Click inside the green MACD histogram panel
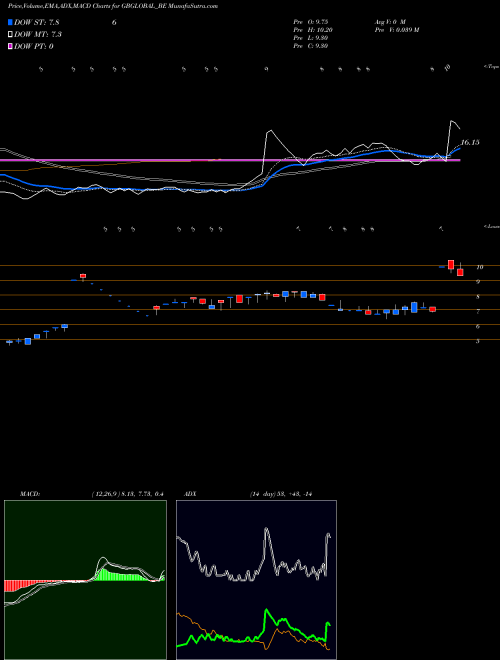The height and width of the screenshot is (660, 500). pyautogui.click(x=85, y=580)
